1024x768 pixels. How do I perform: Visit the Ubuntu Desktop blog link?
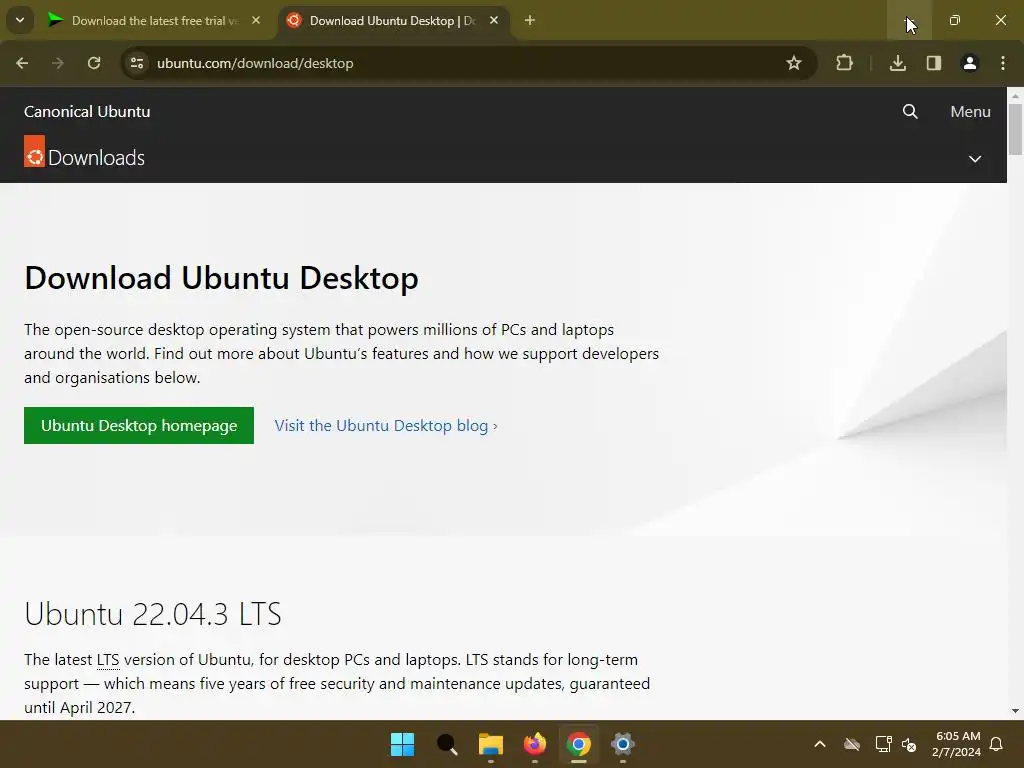(386, 426)
